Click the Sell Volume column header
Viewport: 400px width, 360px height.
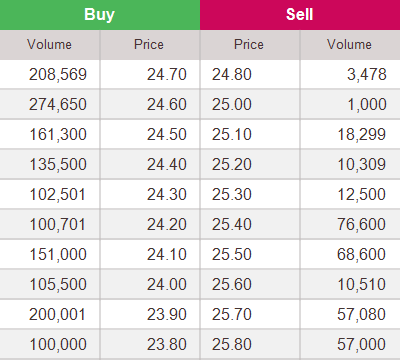[x=350, y=45]
